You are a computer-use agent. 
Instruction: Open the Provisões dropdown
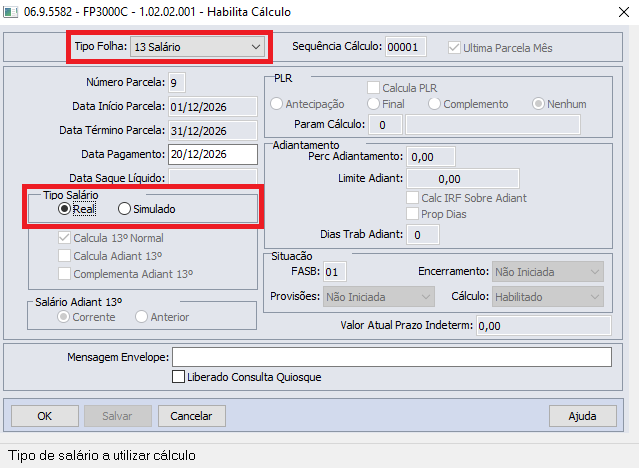point(379,297)
